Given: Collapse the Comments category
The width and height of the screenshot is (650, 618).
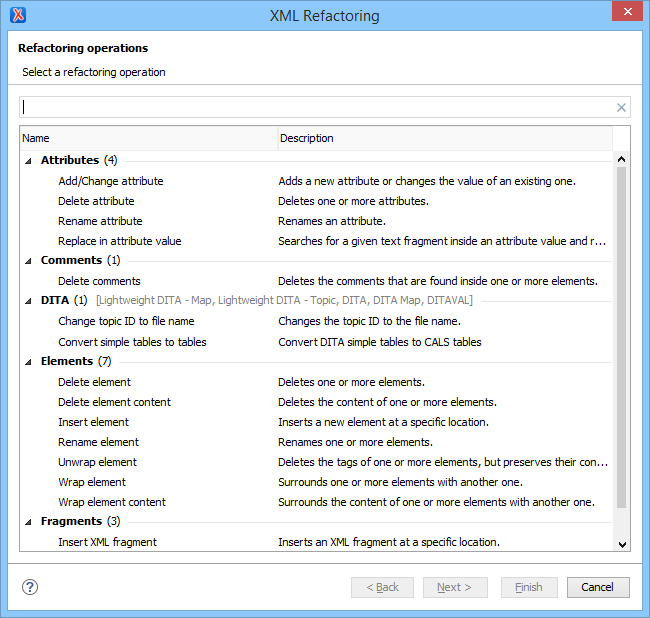Looking at the screenshot, I should point(29,261).
